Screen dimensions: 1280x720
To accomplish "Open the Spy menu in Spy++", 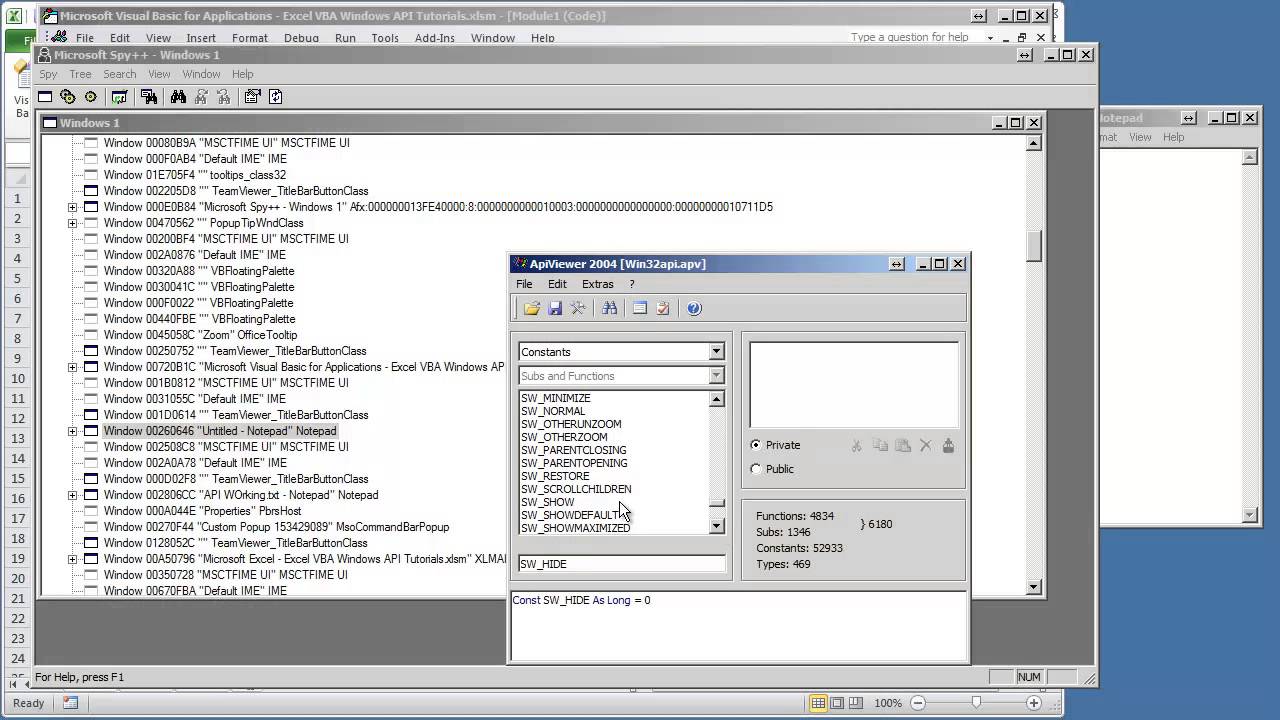I will pos(48,74).
